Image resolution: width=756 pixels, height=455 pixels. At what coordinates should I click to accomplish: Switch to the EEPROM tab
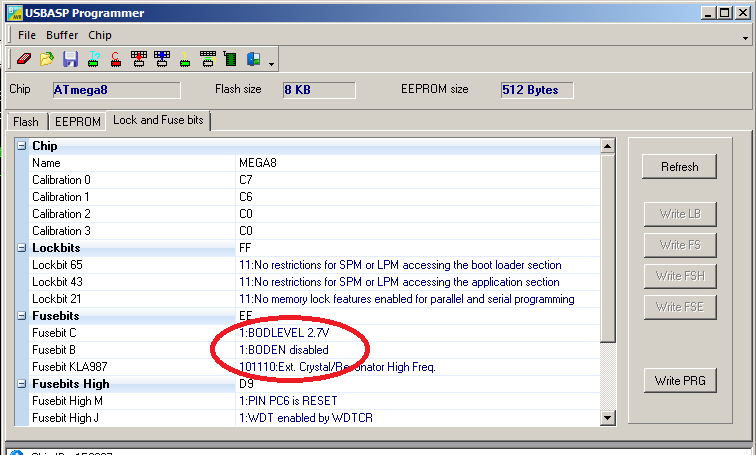point(78,121)
